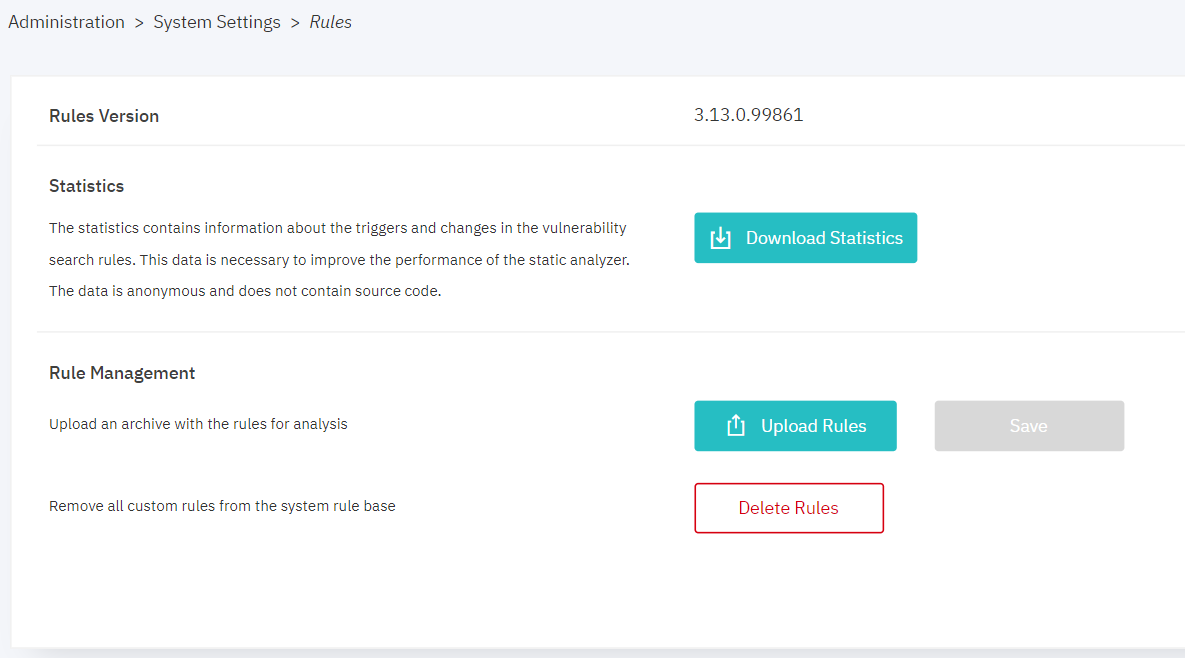
Task: Click the Rules breadcrumb item
Action: 330,22
